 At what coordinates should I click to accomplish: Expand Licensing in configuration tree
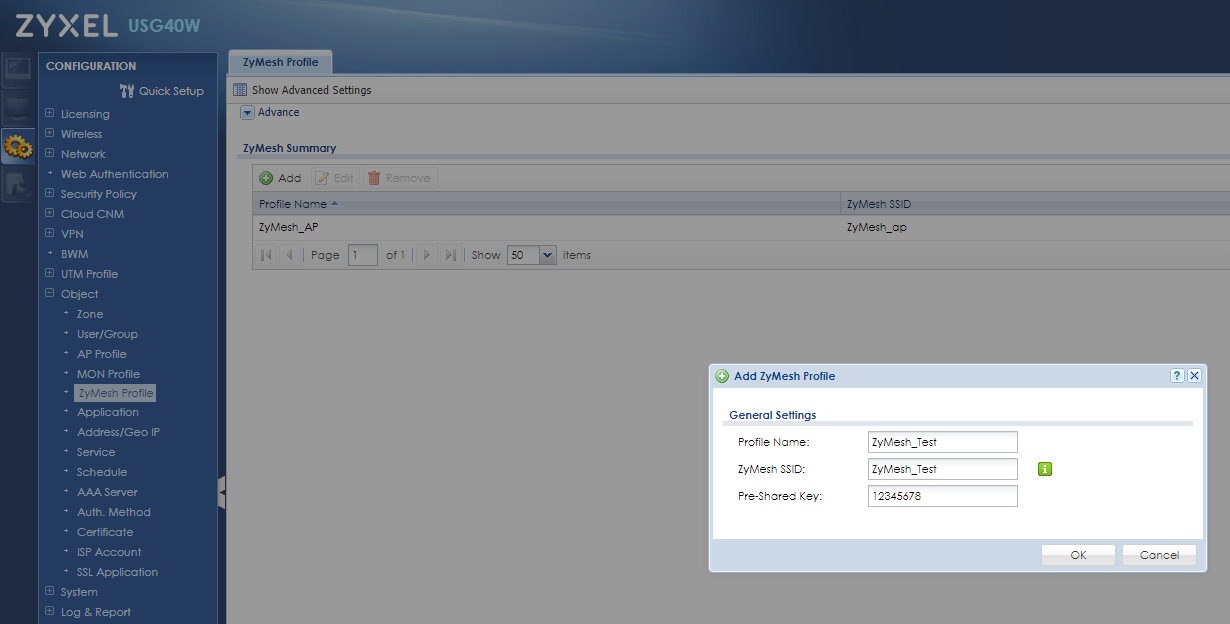[x=50, y=114]
